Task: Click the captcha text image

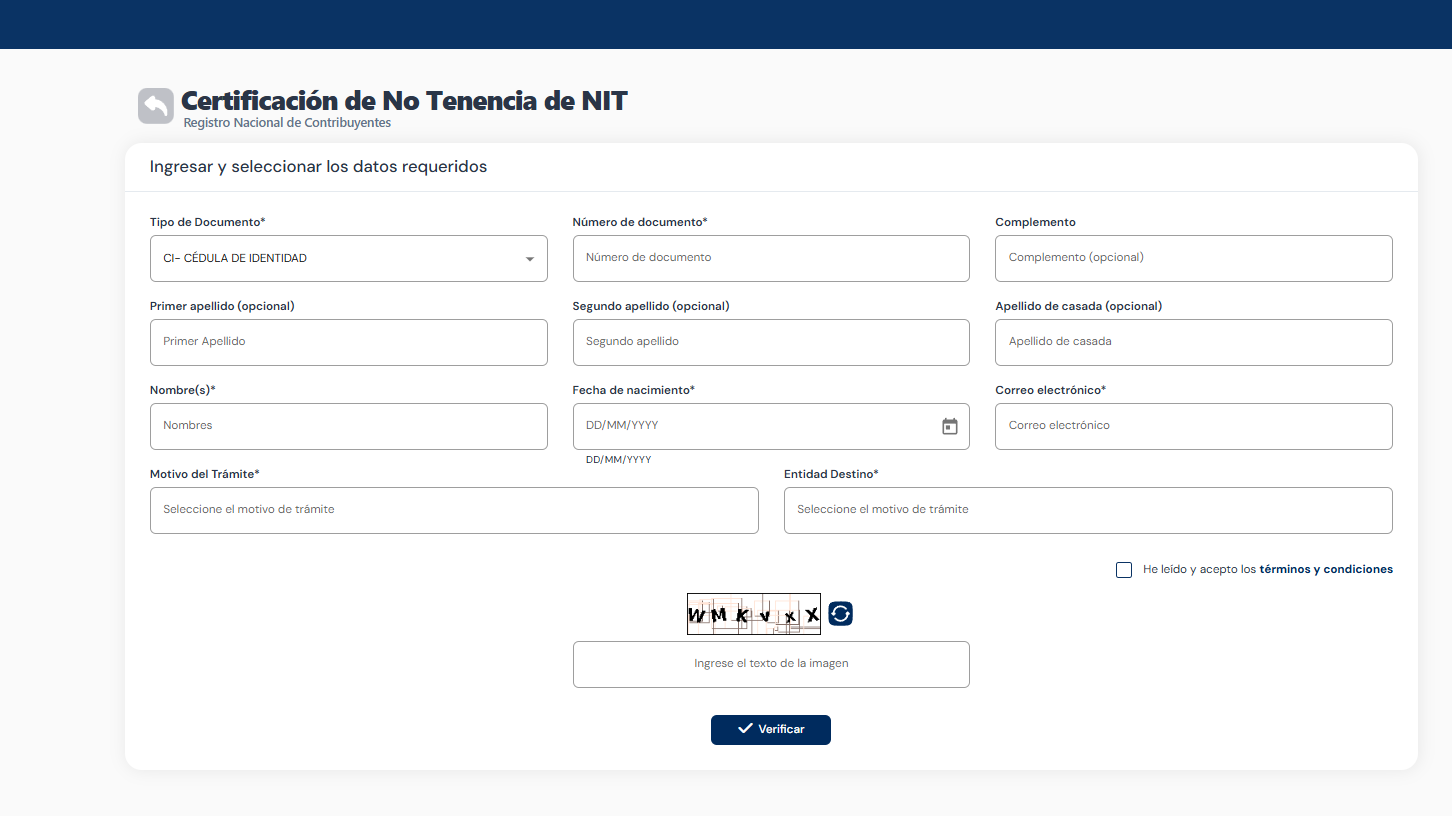Action: point(753,613)
